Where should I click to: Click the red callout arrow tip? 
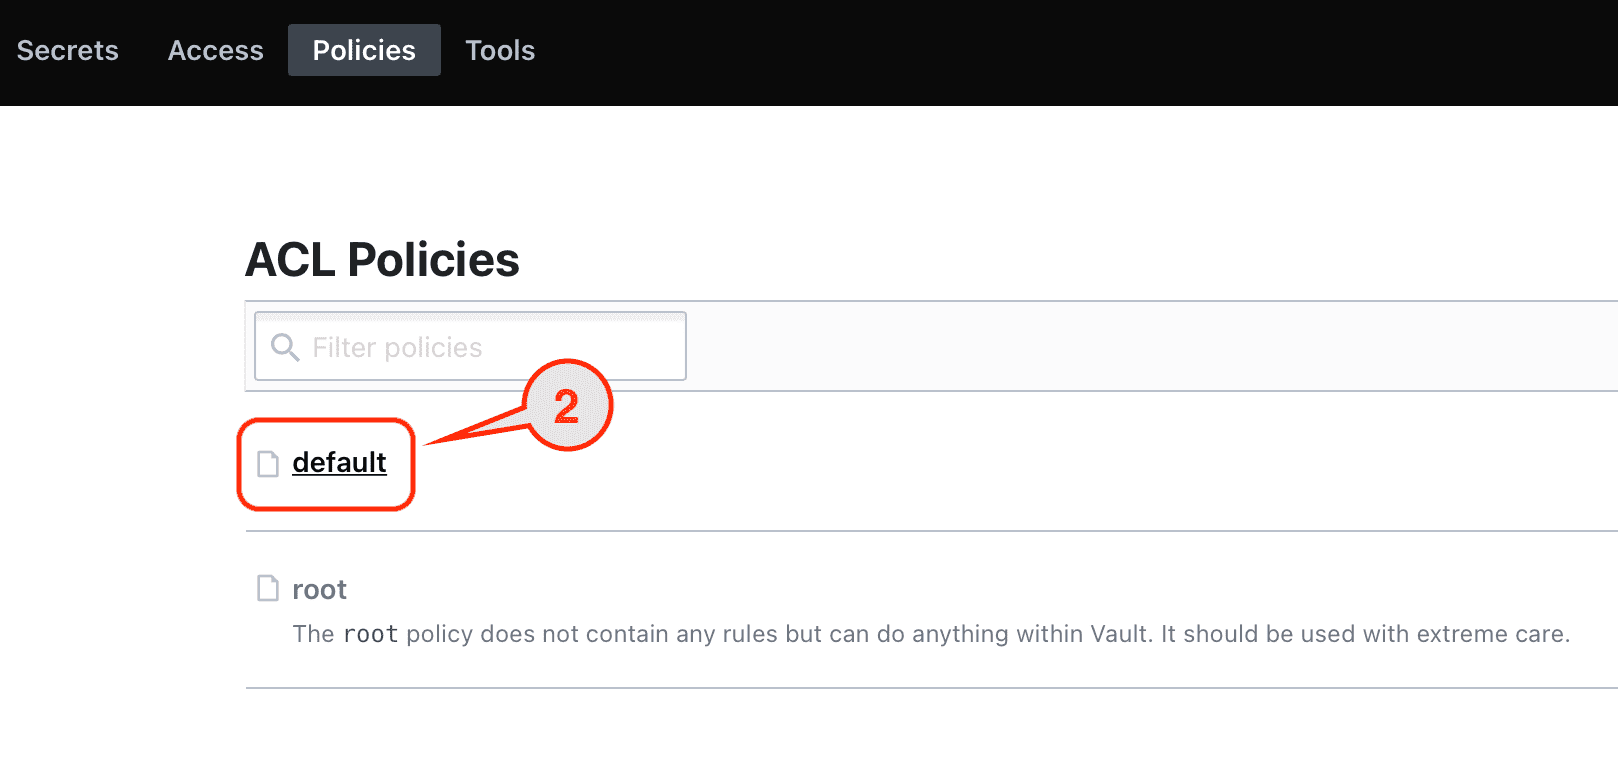point(428,444)
